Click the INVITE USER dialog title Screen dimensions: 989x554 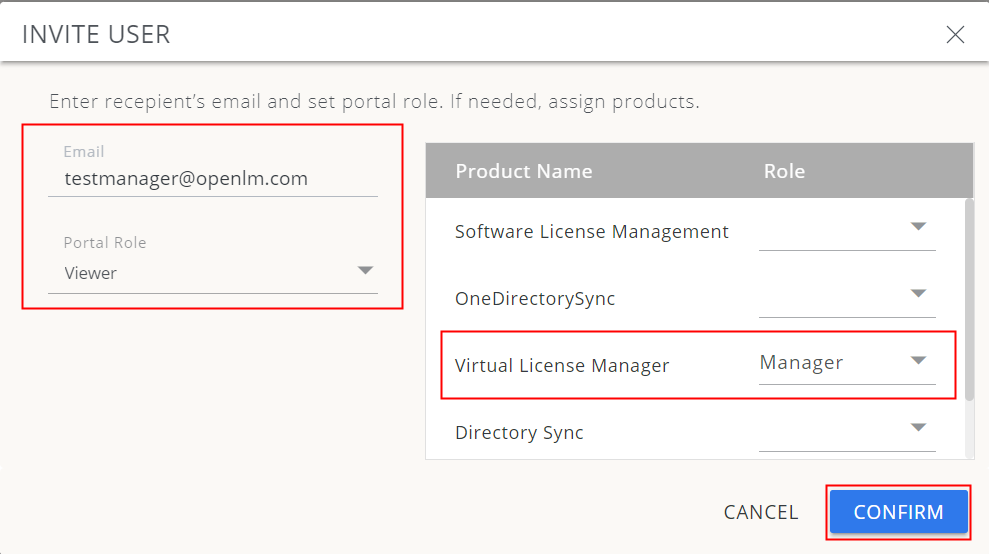click(x=96, y=35)
